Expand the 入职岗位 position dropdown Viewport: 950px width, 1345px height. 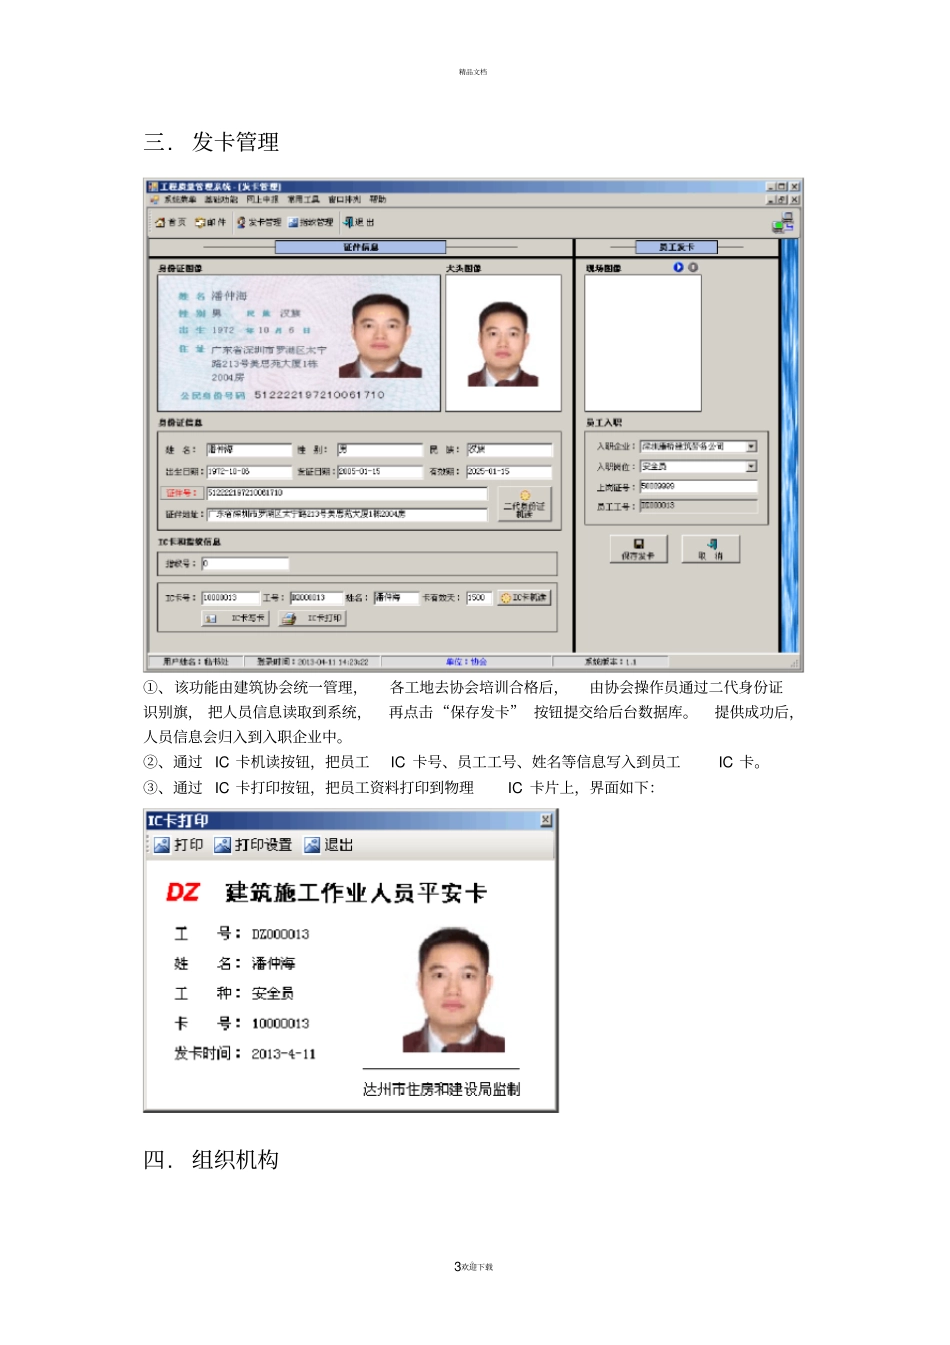(752, 467)
